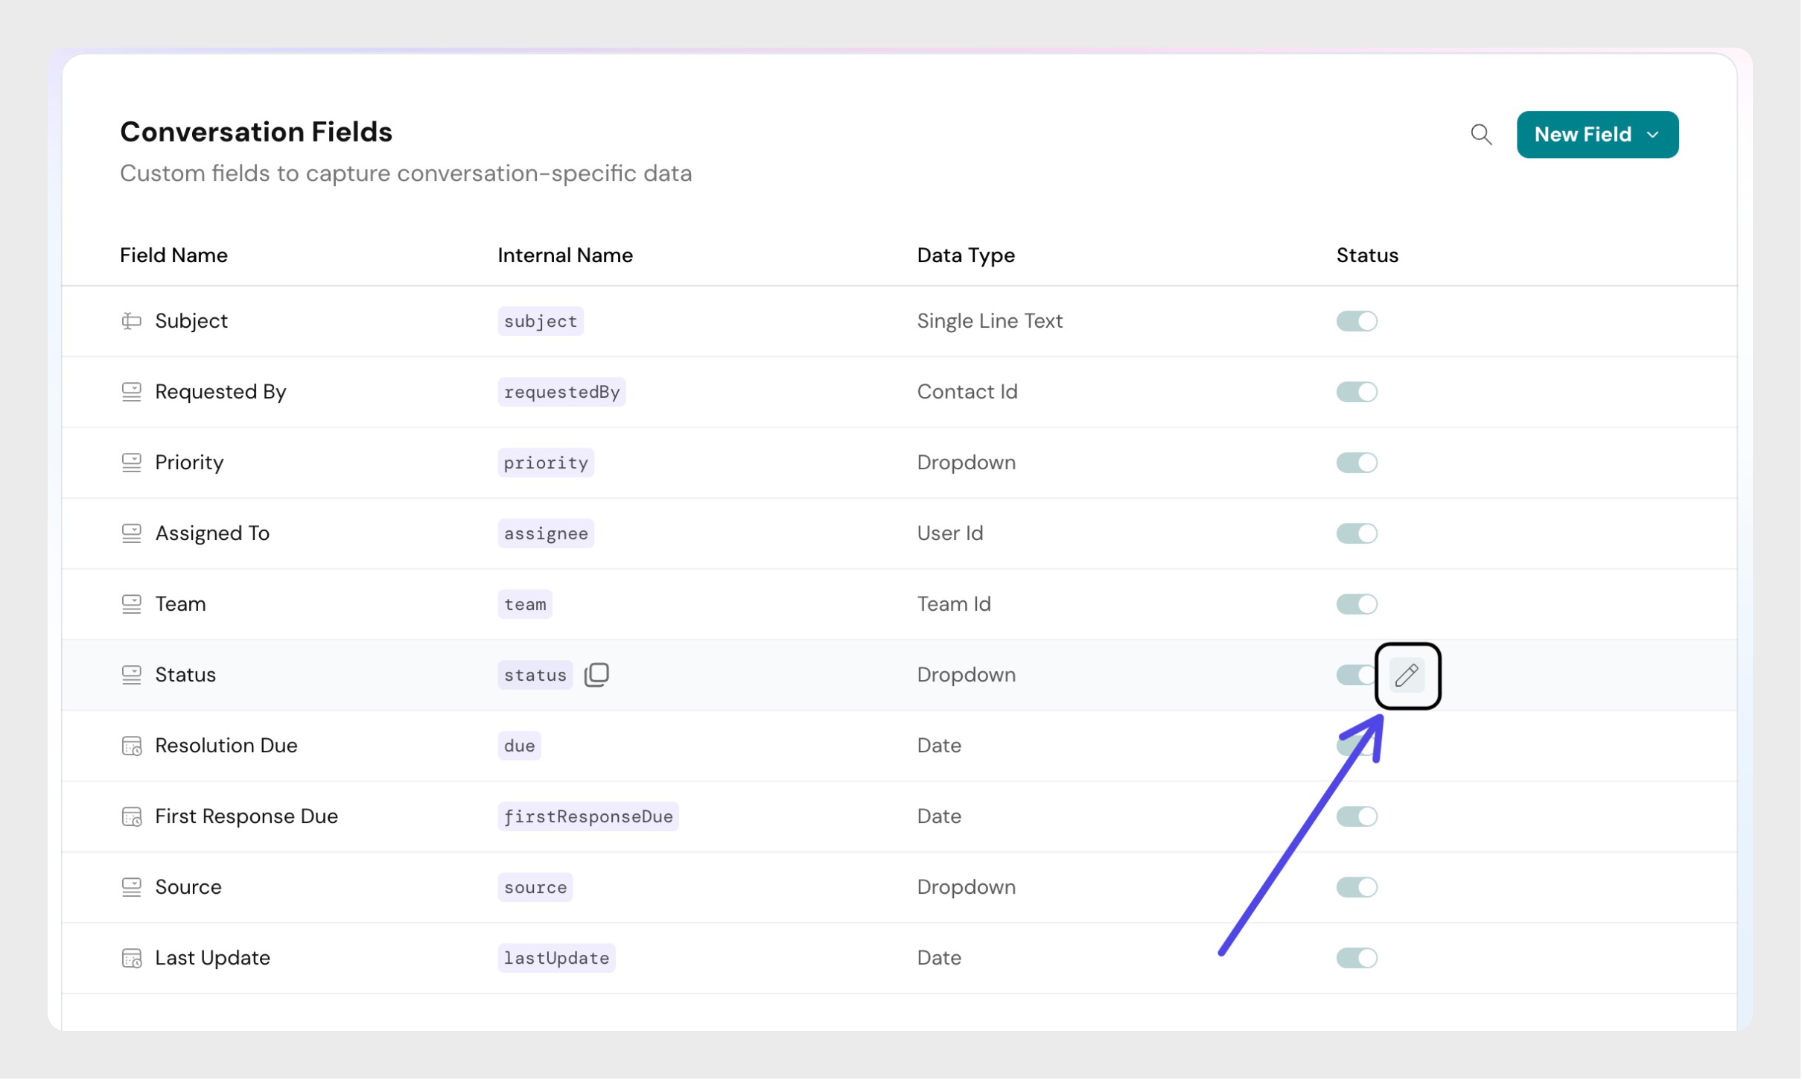Disable the Requested By field toggle

click(1356, 392)
